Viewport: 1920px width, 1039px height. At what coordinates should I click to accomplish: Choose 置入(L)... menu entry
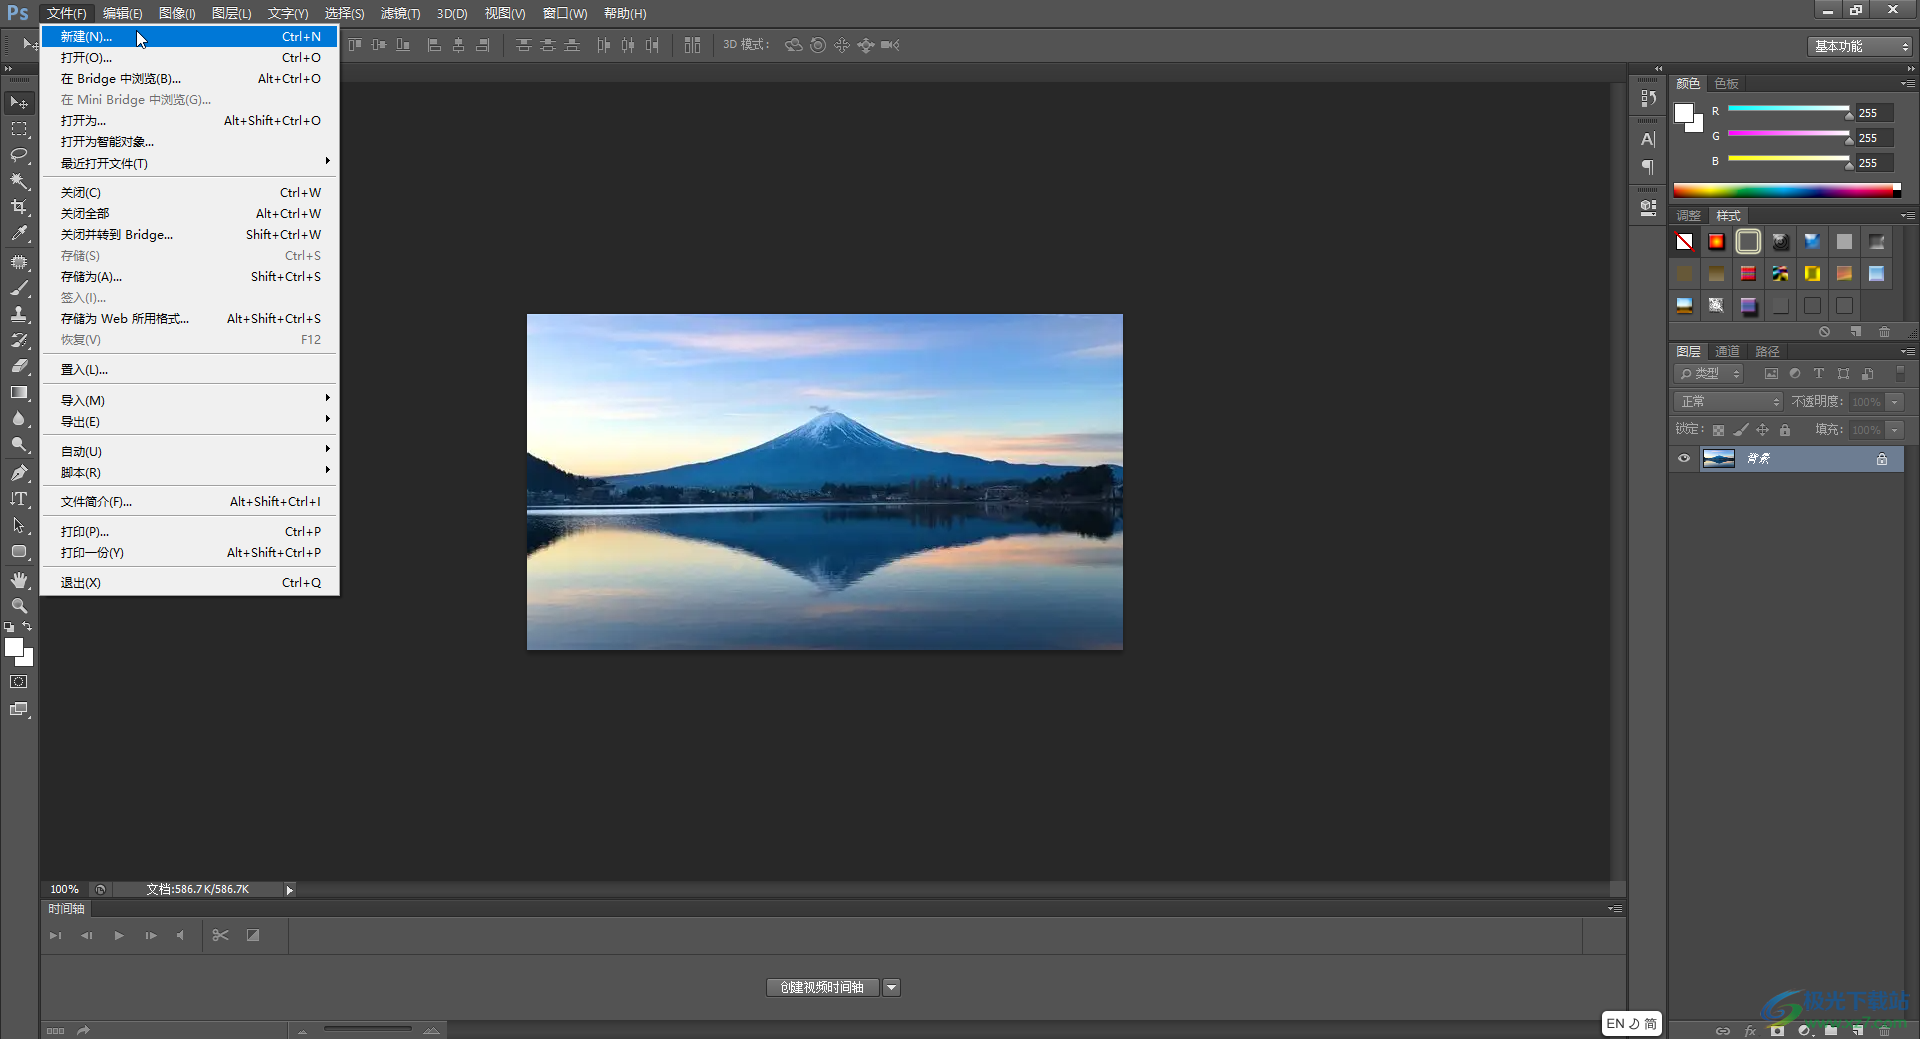point(190,369)
